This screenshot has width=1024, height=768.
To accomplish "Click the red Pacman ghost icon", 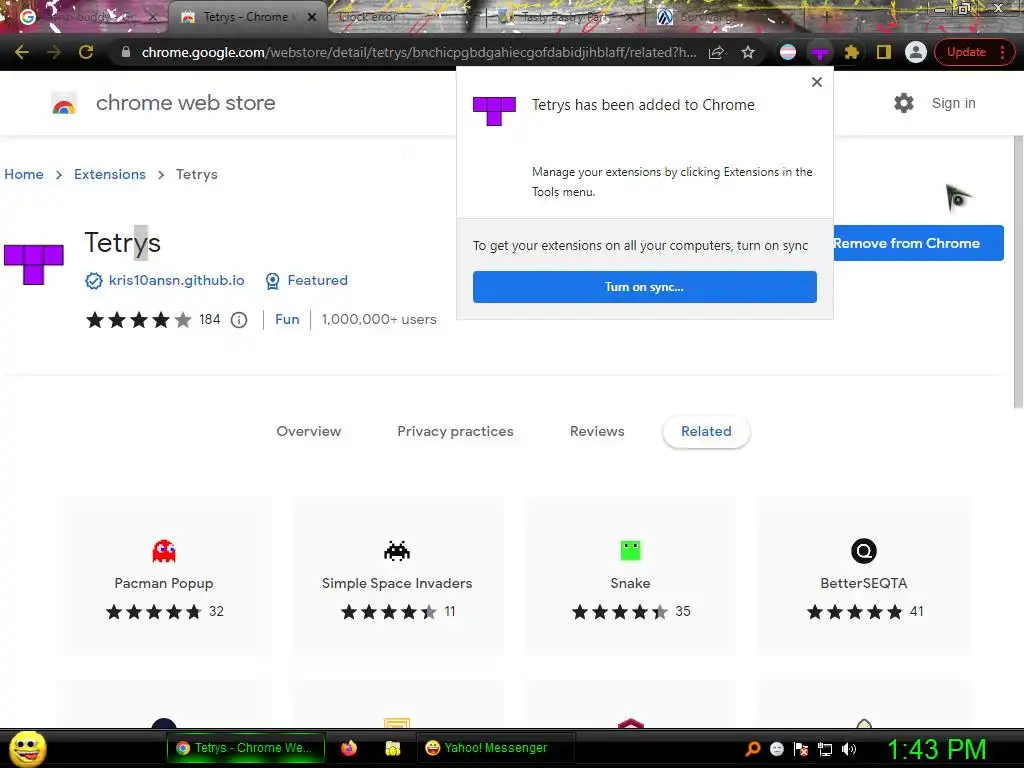I will point(164,551).
